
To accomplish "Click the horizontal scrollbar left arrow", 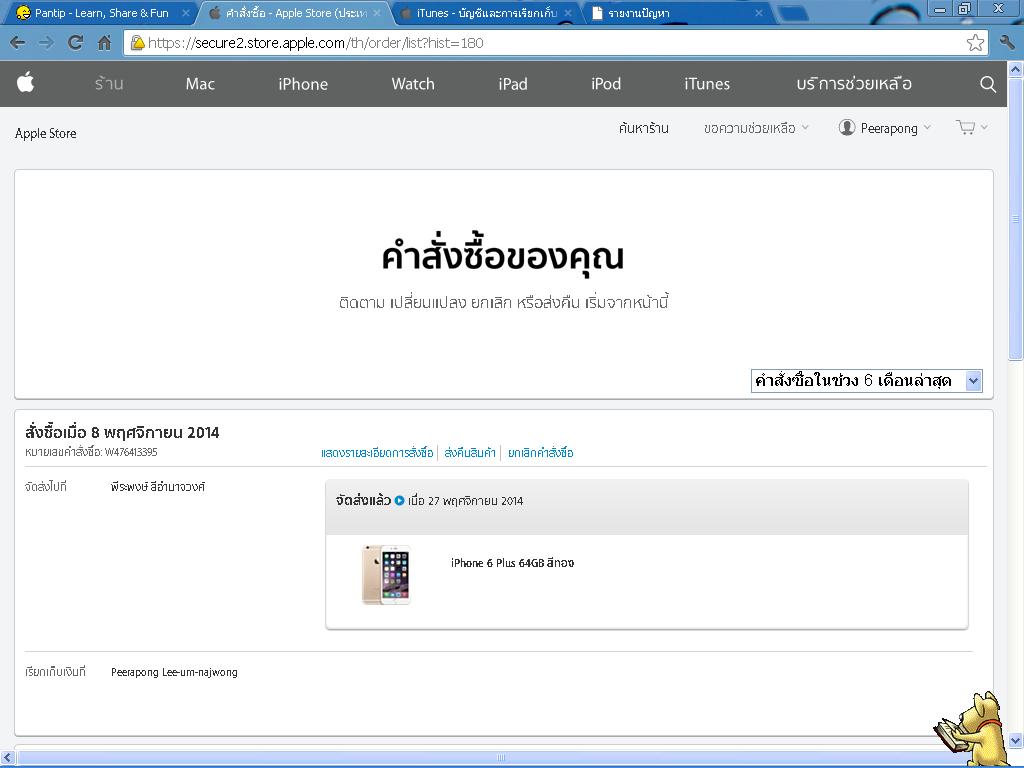I will [x=7, y=758].
